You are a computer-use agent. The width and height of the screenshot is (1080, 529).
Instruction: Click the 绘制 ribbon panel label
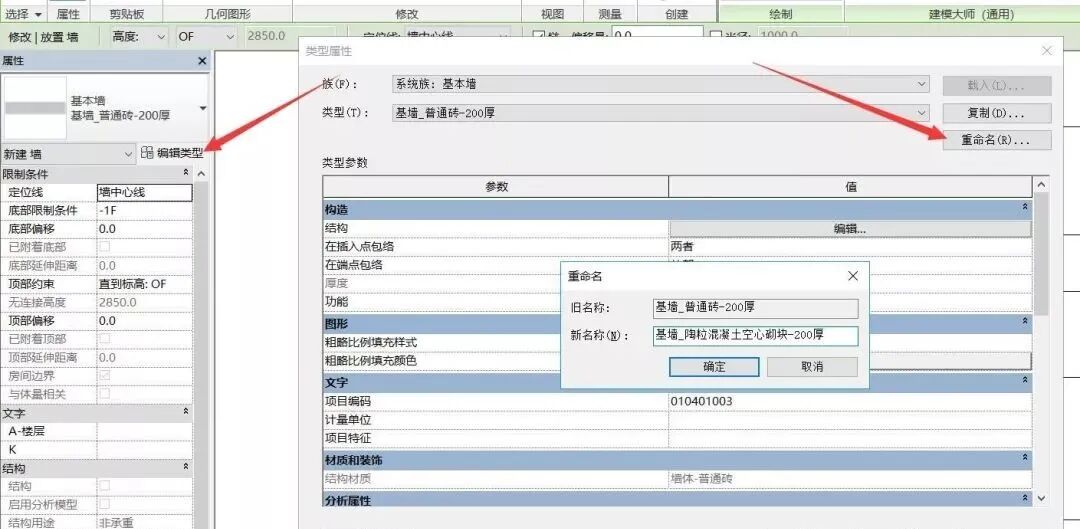point(780,14)
